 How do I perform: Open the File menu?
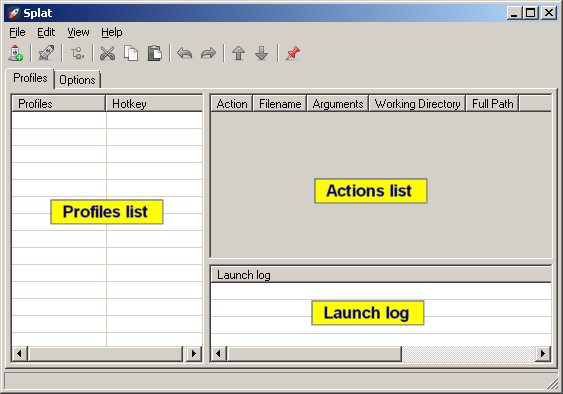pyautogui.click(x=17, y=32)
